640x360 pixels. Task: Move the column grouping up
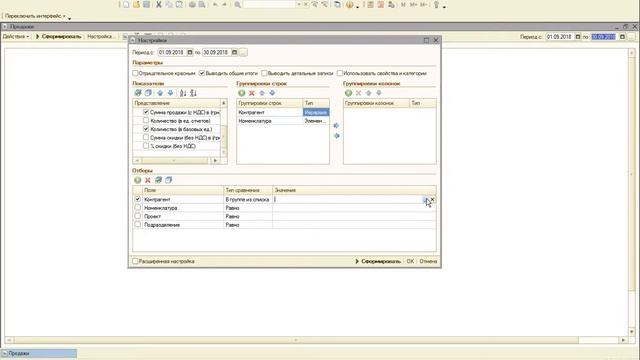click(369, 93)
